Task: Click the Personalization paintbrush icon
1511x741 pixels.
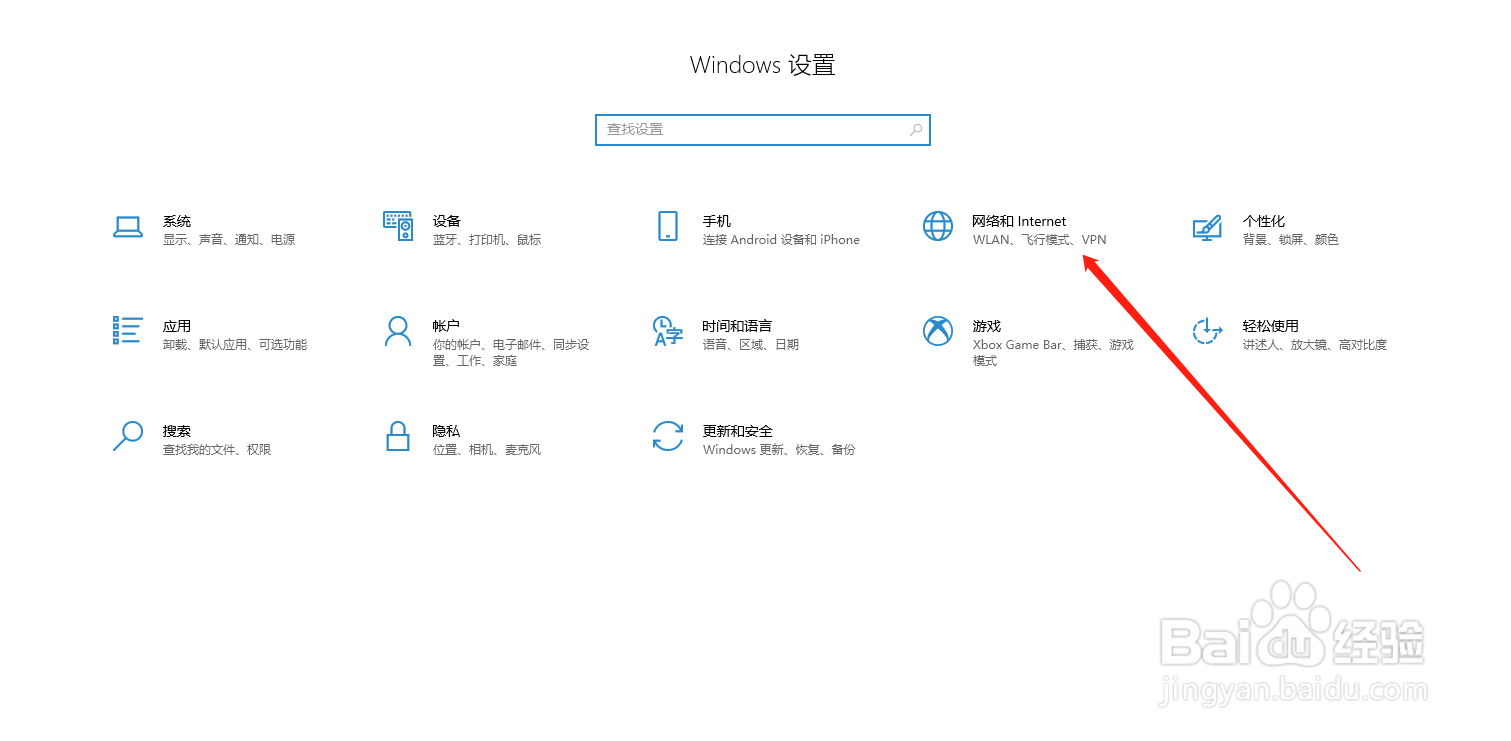Action: pyautogui.click(x=1208, y=227)
